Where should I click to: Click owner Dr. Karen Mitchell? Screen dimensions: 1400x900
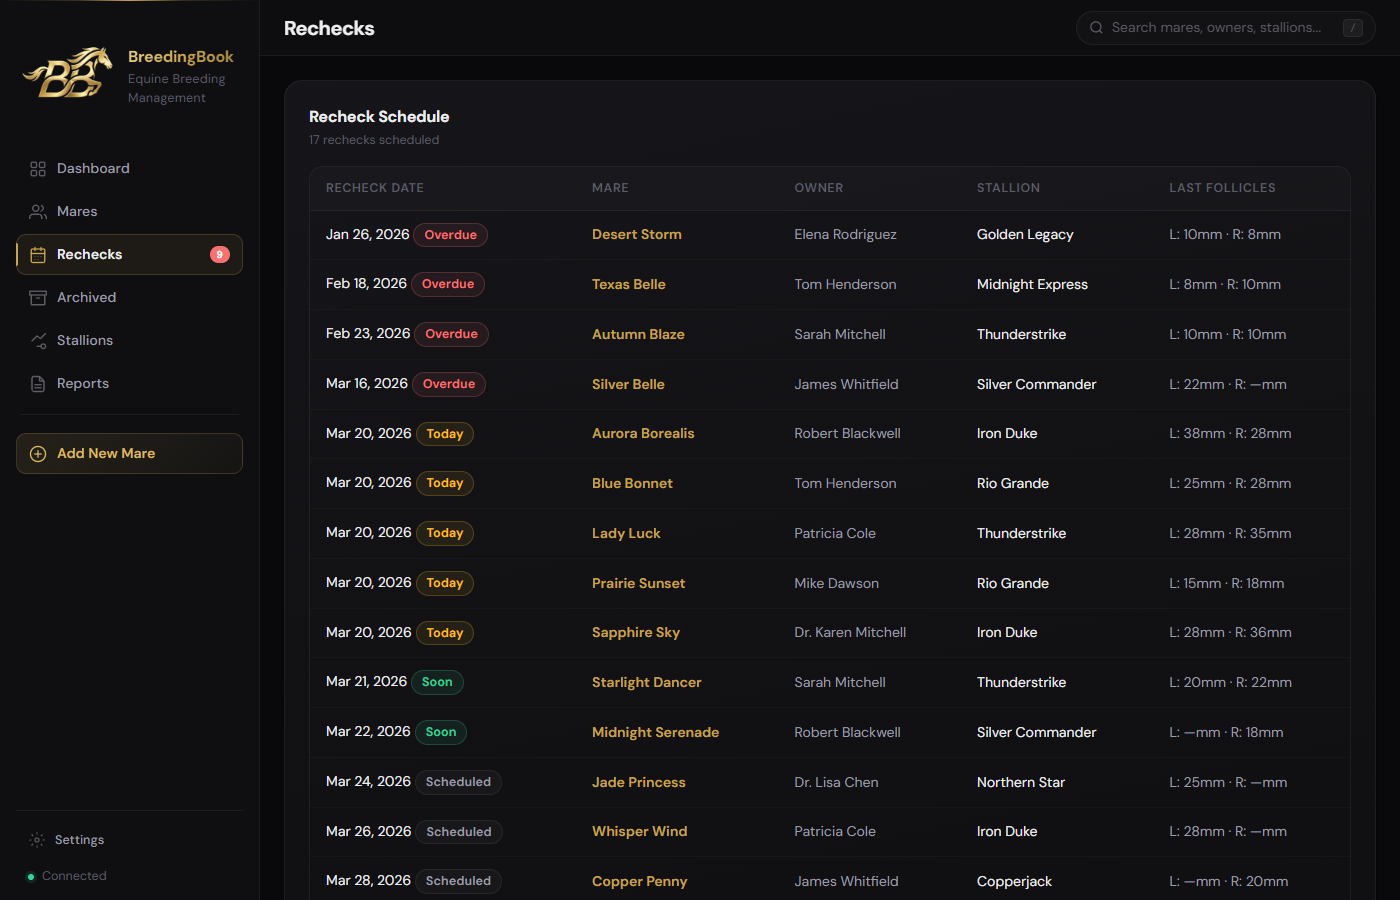(x=851, y=633)
